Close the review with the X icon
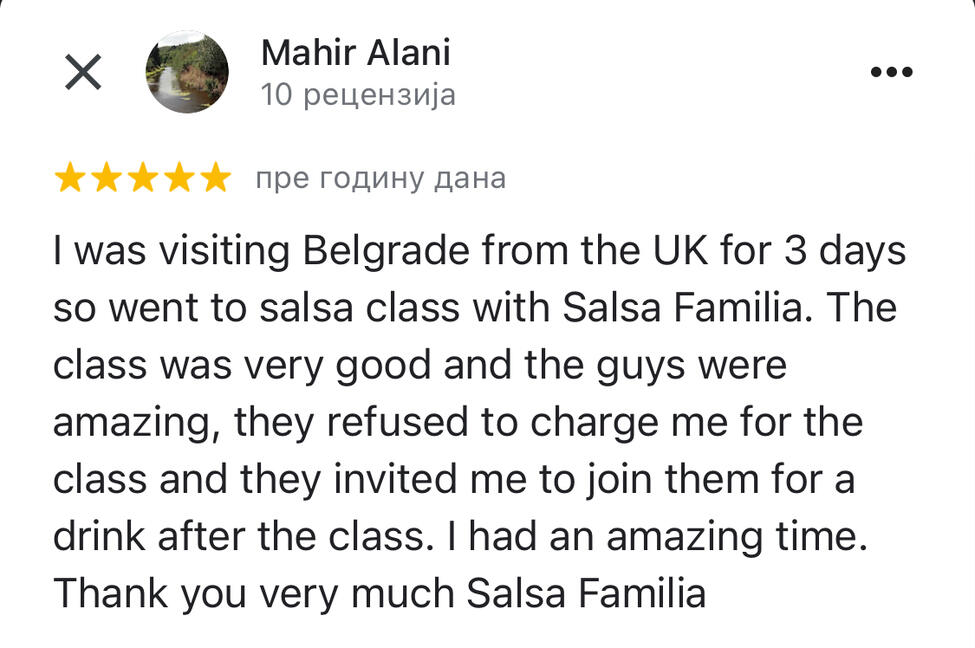Image resolution: width=975 pixels, height=648 pixels. click(83, 72)
